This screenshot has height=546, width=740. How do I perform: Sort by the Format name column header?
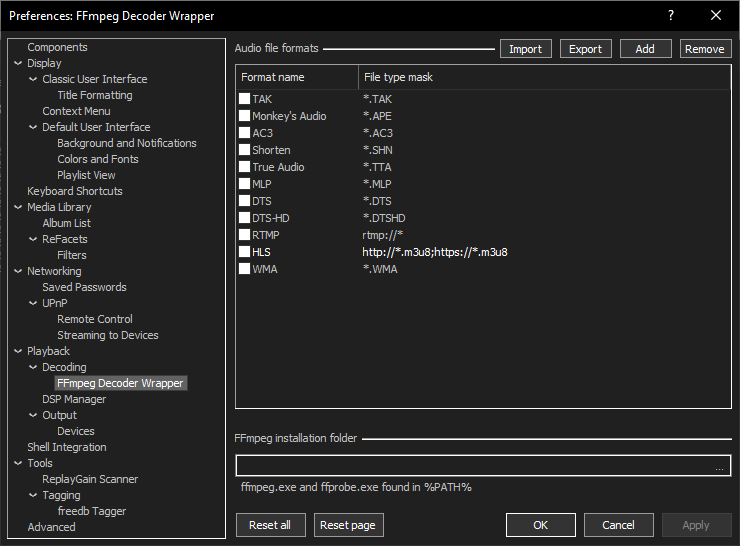297,77
